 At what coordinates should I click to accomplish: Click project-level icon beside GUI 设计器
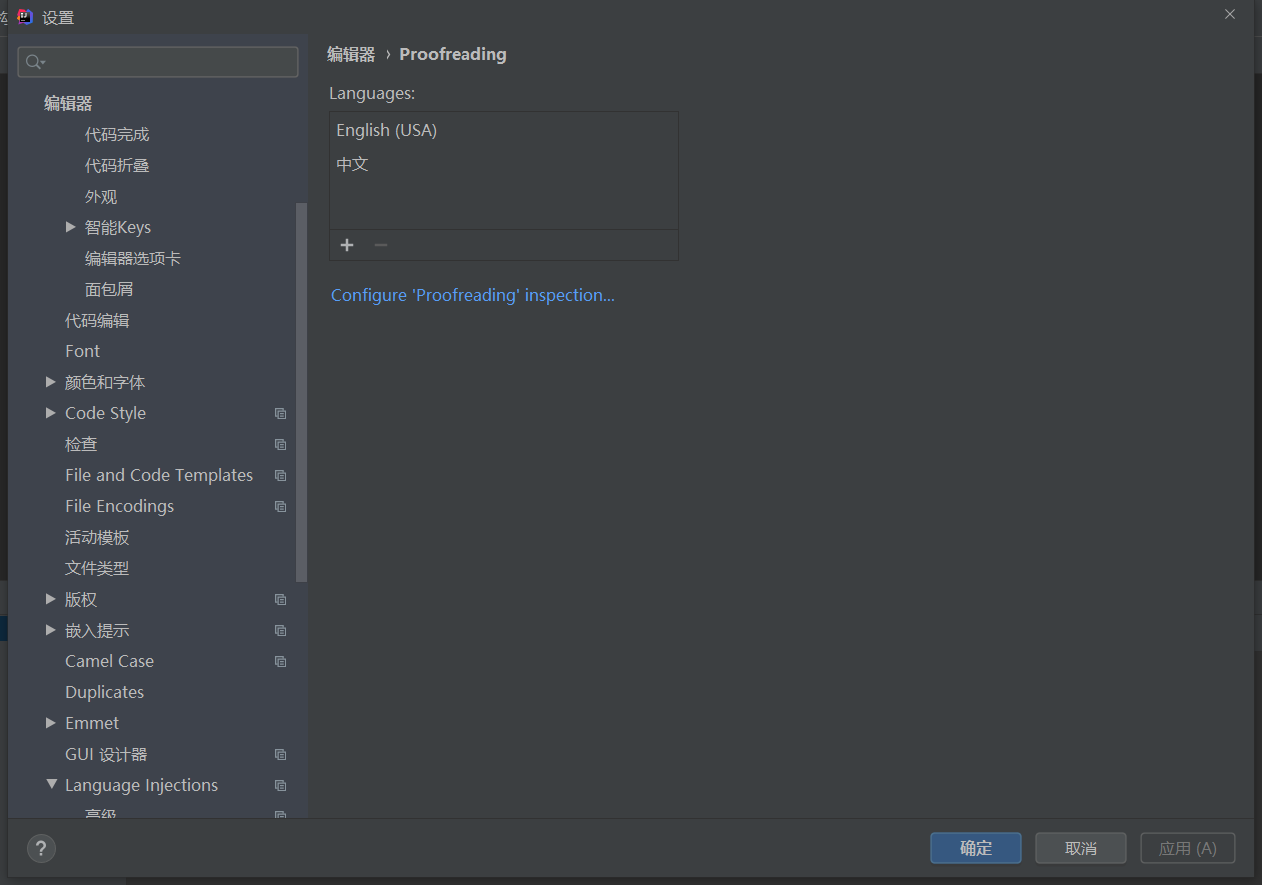click(281, 755)
